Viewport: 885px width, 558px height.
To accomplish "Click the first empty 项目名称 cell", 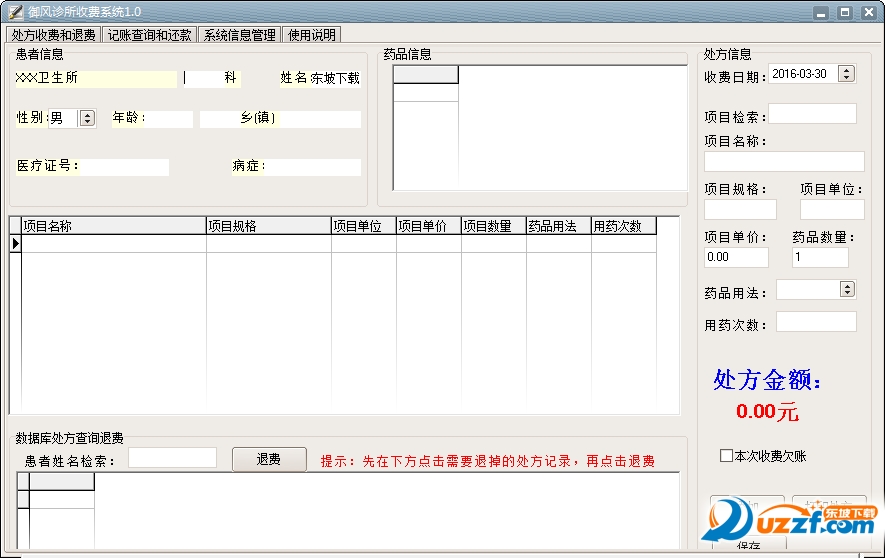I will (114, 244).
